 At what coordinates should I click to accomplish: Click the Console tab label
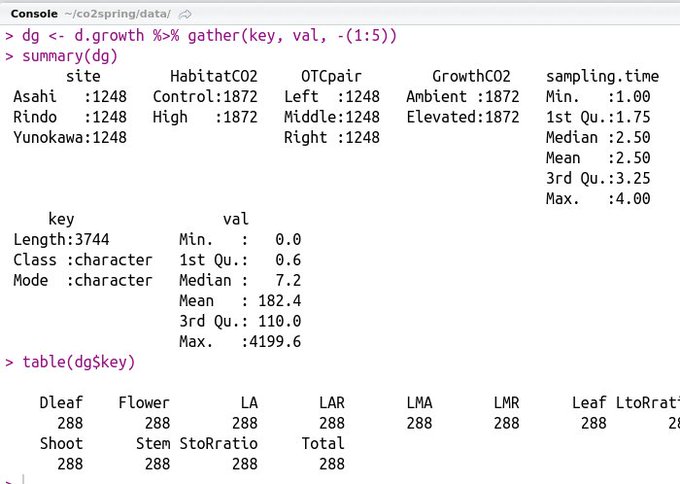34,14
